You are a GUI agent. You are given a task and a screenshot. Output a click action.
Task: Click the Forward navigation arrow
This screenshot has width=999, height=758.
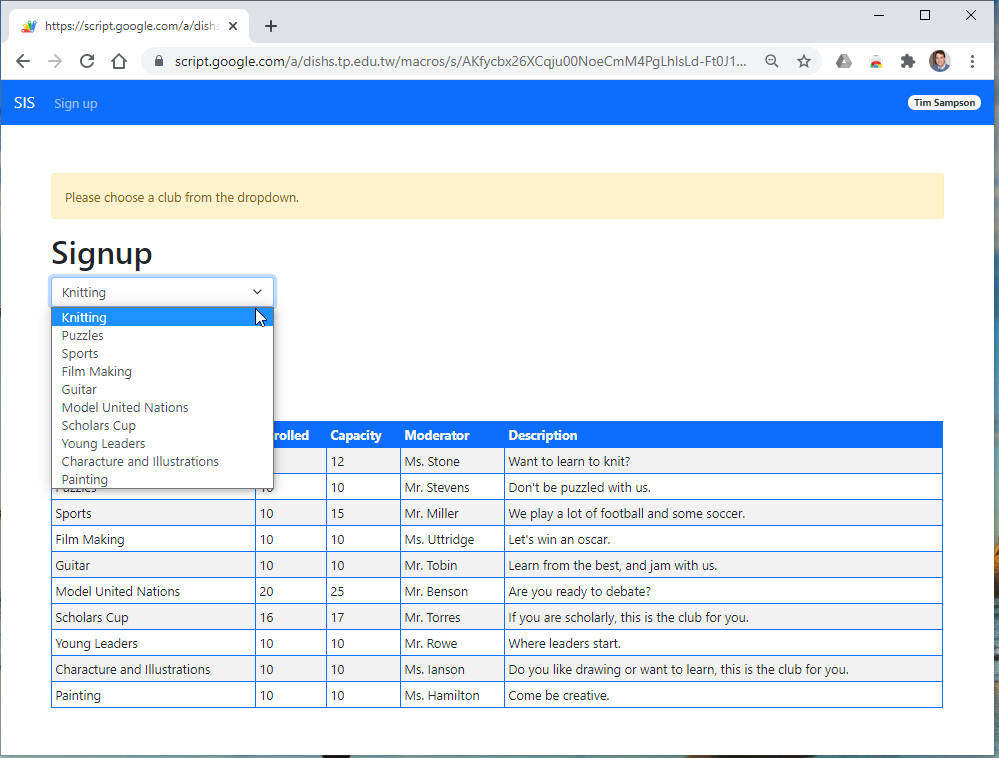[55, 61]
